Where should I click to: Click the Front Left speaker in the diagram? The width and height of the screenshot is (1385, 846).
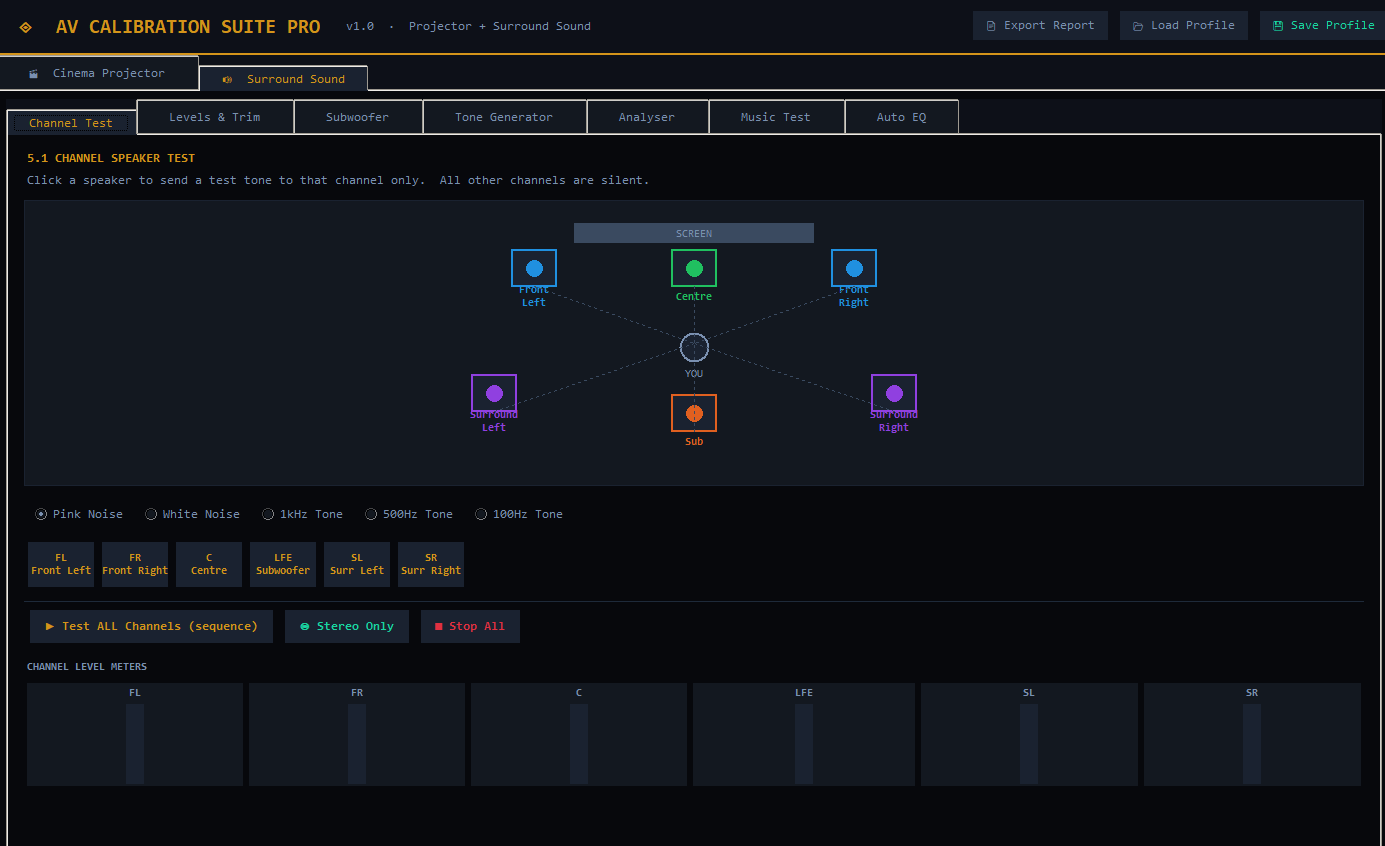(534, 268)
